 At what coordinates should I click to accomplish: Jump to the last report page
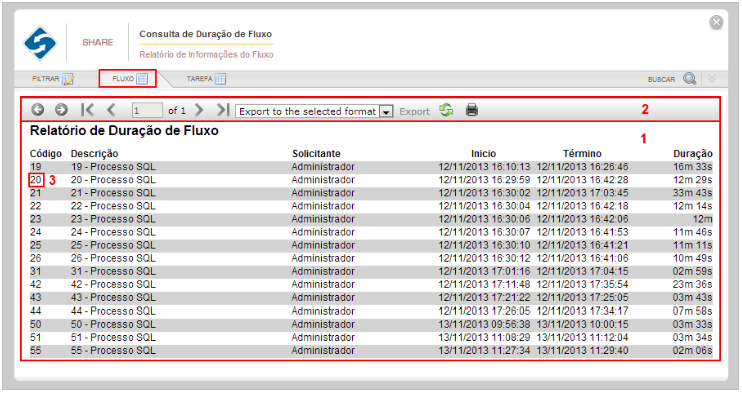click(x=223, y=110)
